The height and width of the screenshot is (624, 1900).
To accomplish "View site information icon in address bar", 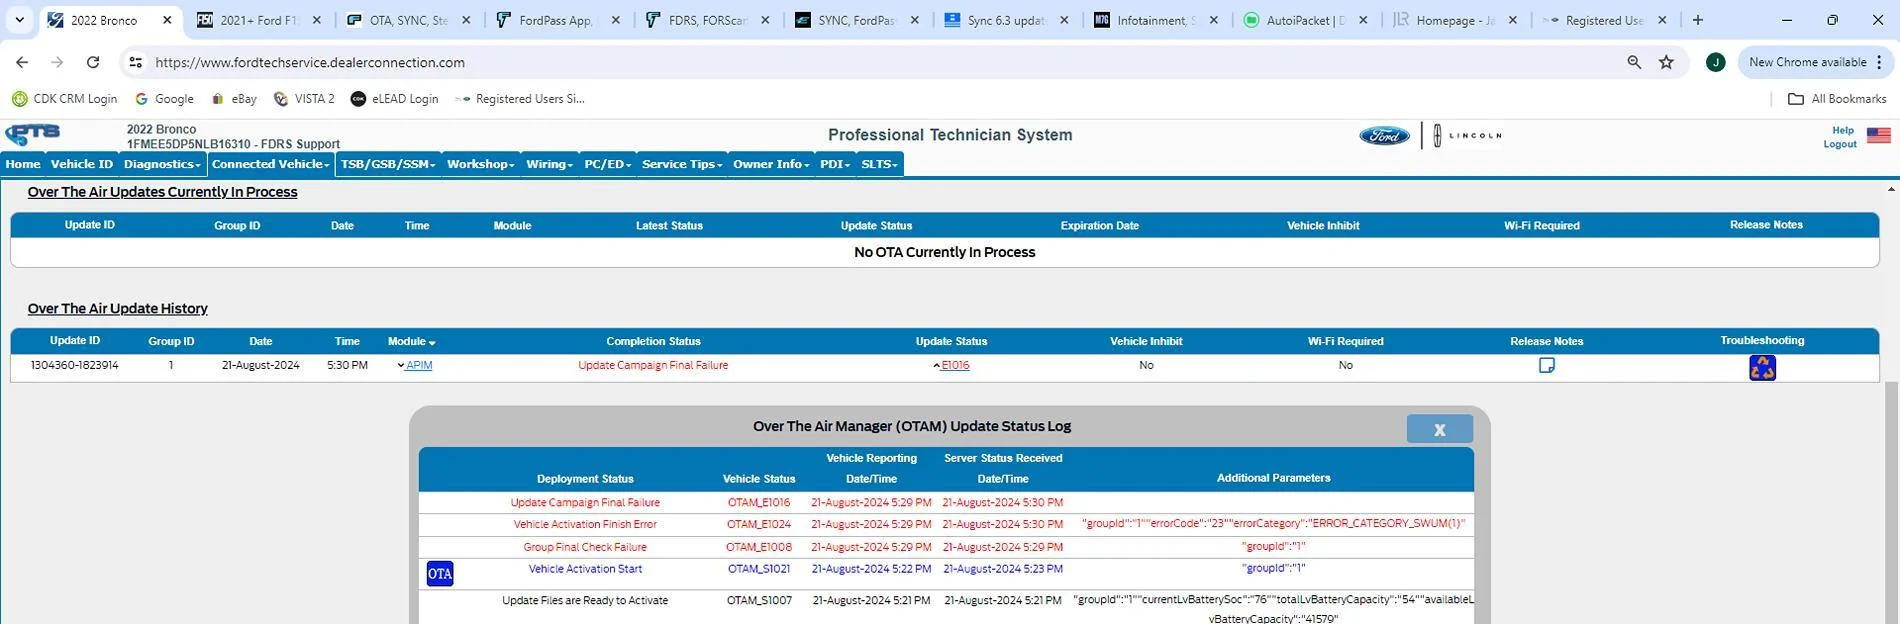I will 135,62.
